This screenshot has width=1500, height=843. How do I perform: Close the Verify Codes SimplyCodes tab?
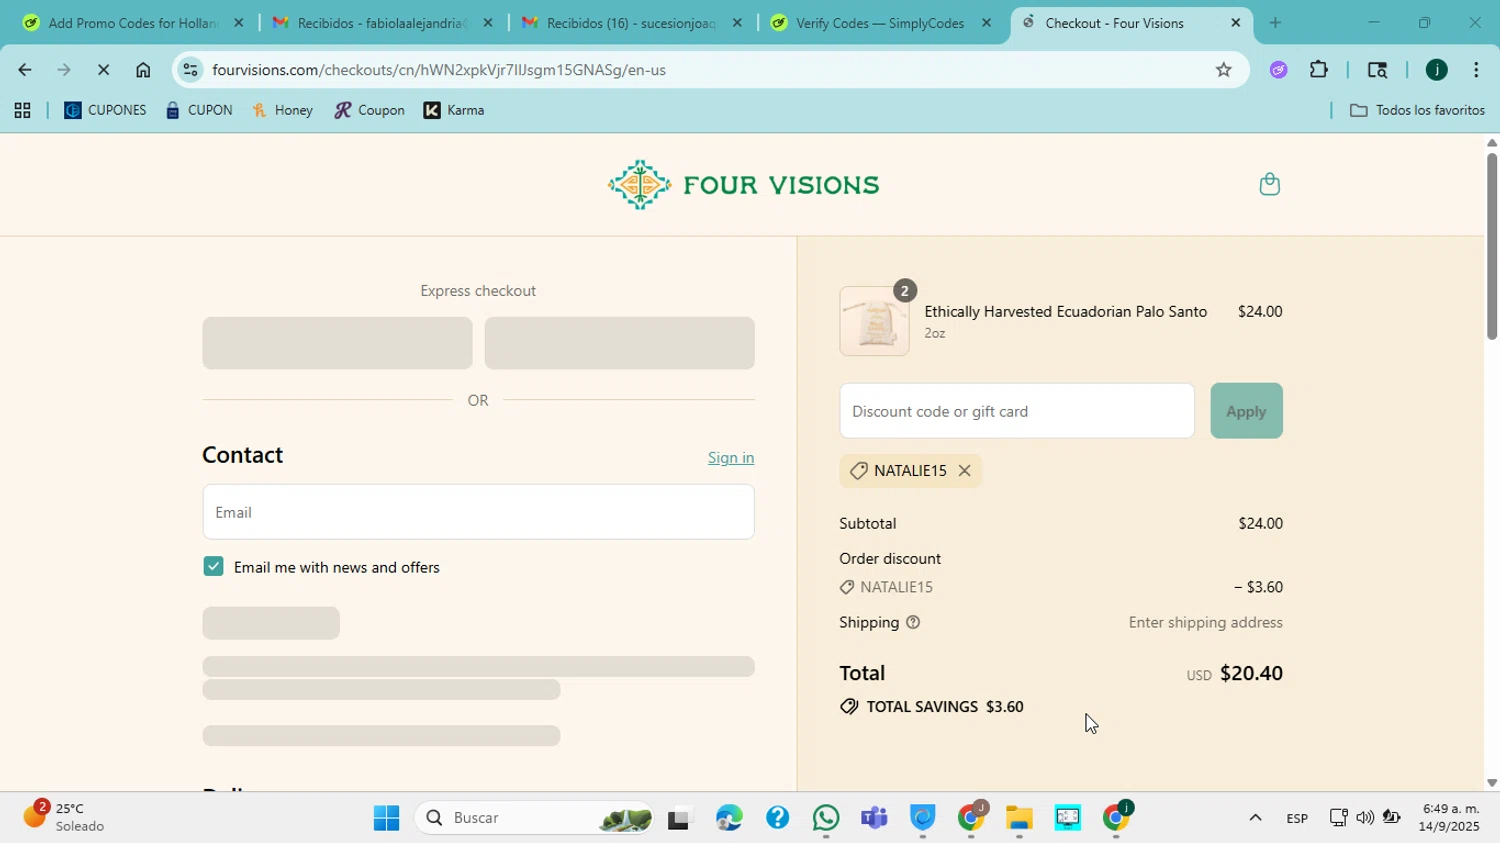[986, 23]
